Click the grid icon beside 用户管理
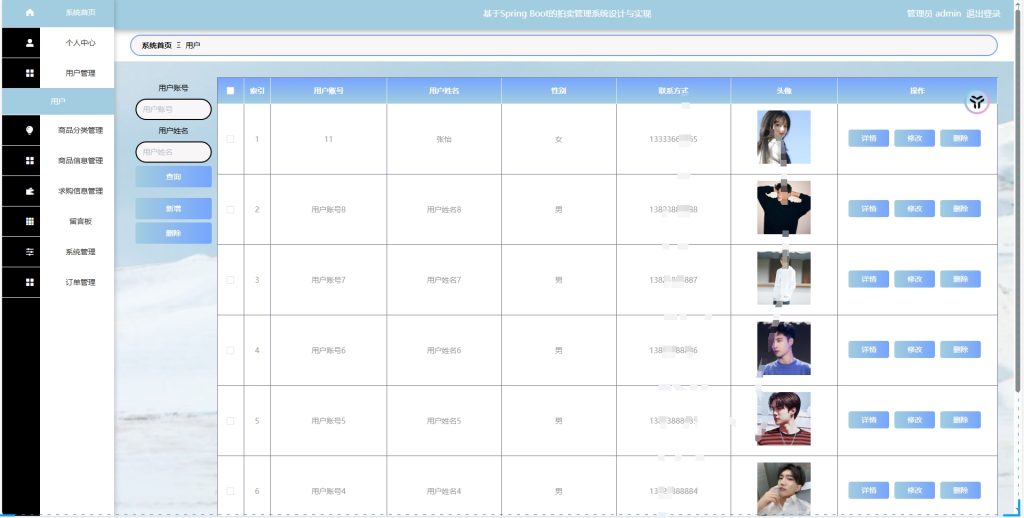 coord(29,73)
